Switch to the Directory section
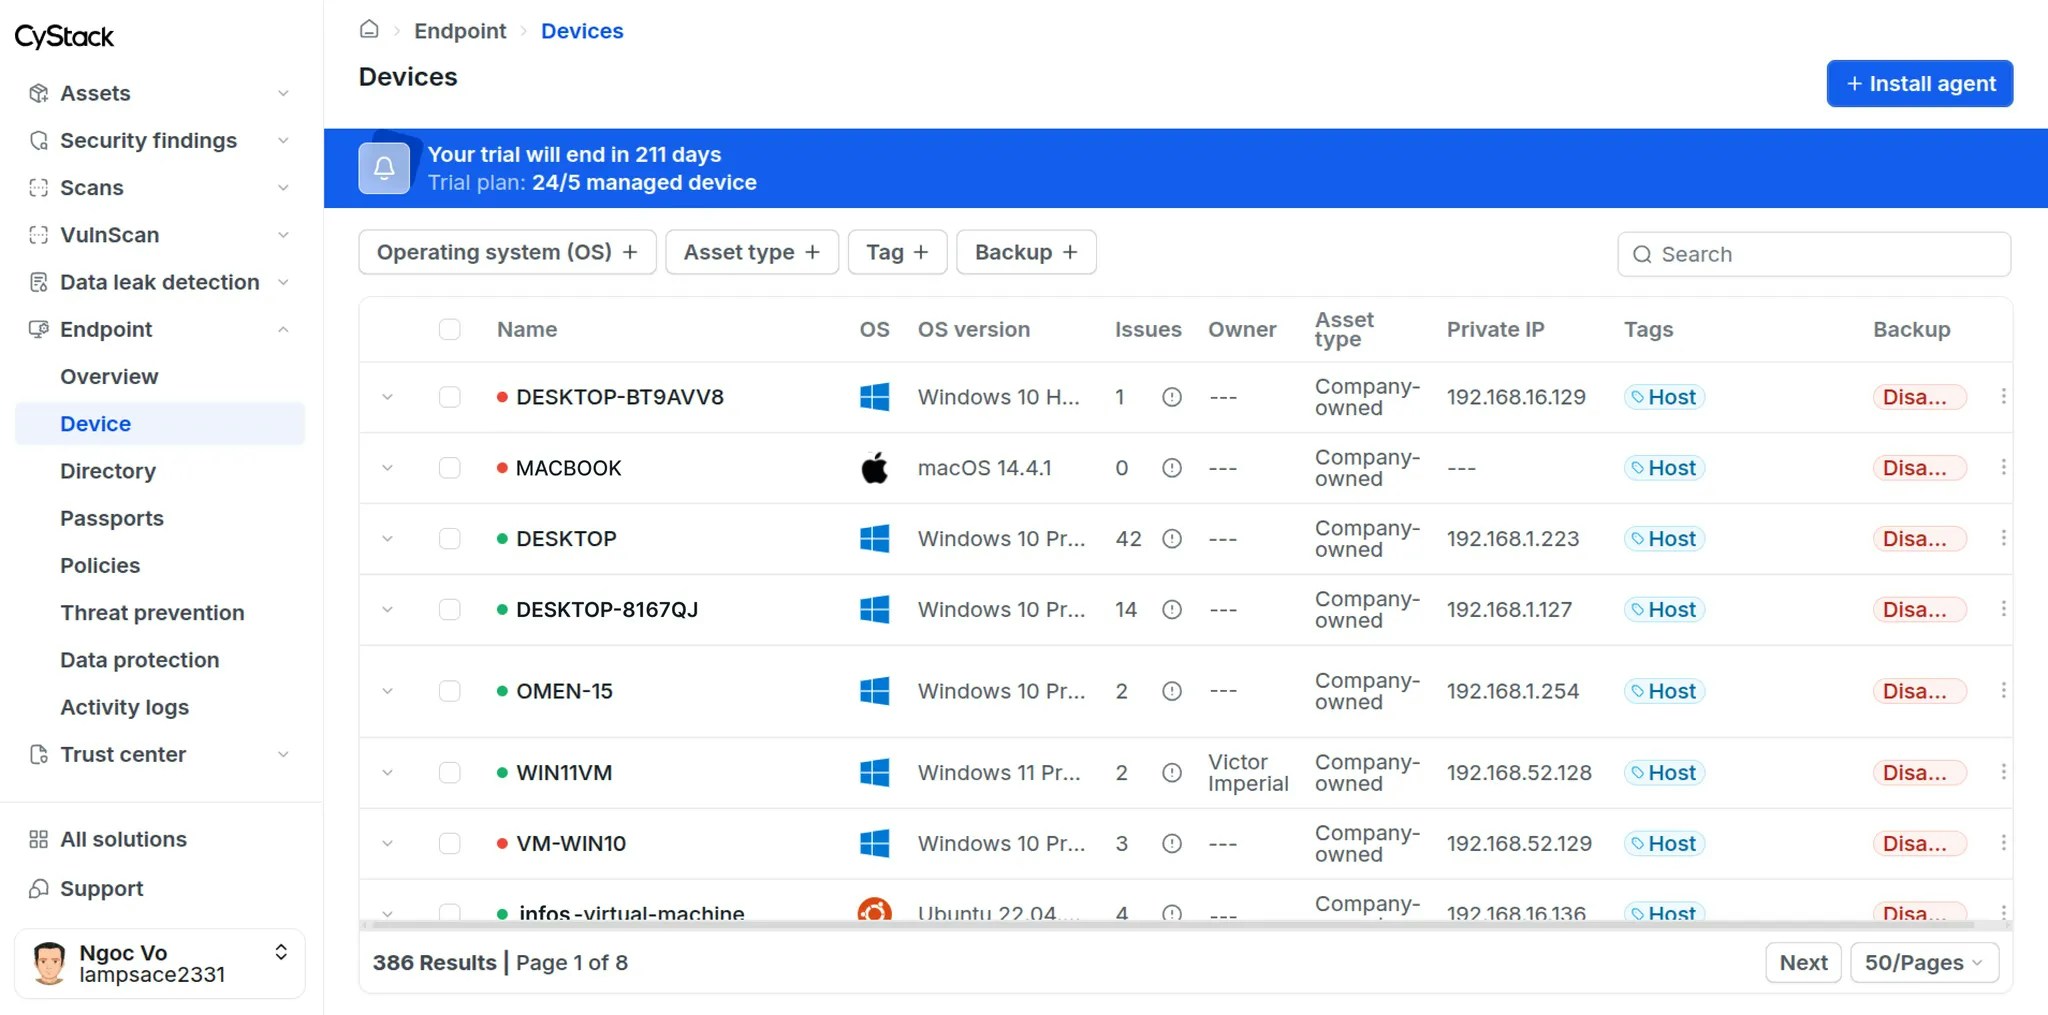The image size is (2048, 1015). (108, 470)
